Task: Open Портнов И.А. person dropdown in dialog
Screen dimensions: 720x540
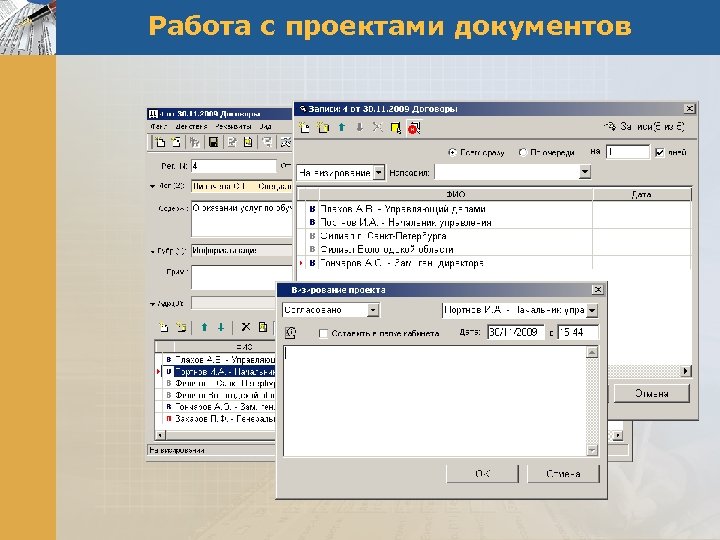Action: click(592, 311)
